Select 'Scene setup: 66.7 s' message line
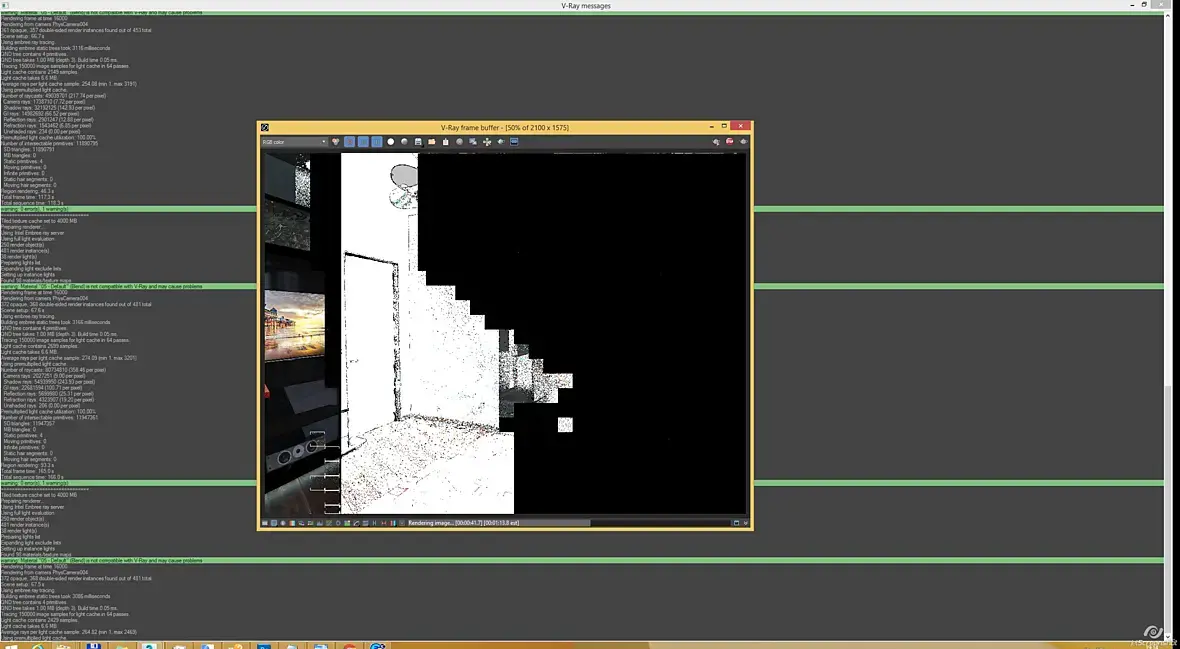The height and width of the screenshot is (649, 1180). [22, 36]
